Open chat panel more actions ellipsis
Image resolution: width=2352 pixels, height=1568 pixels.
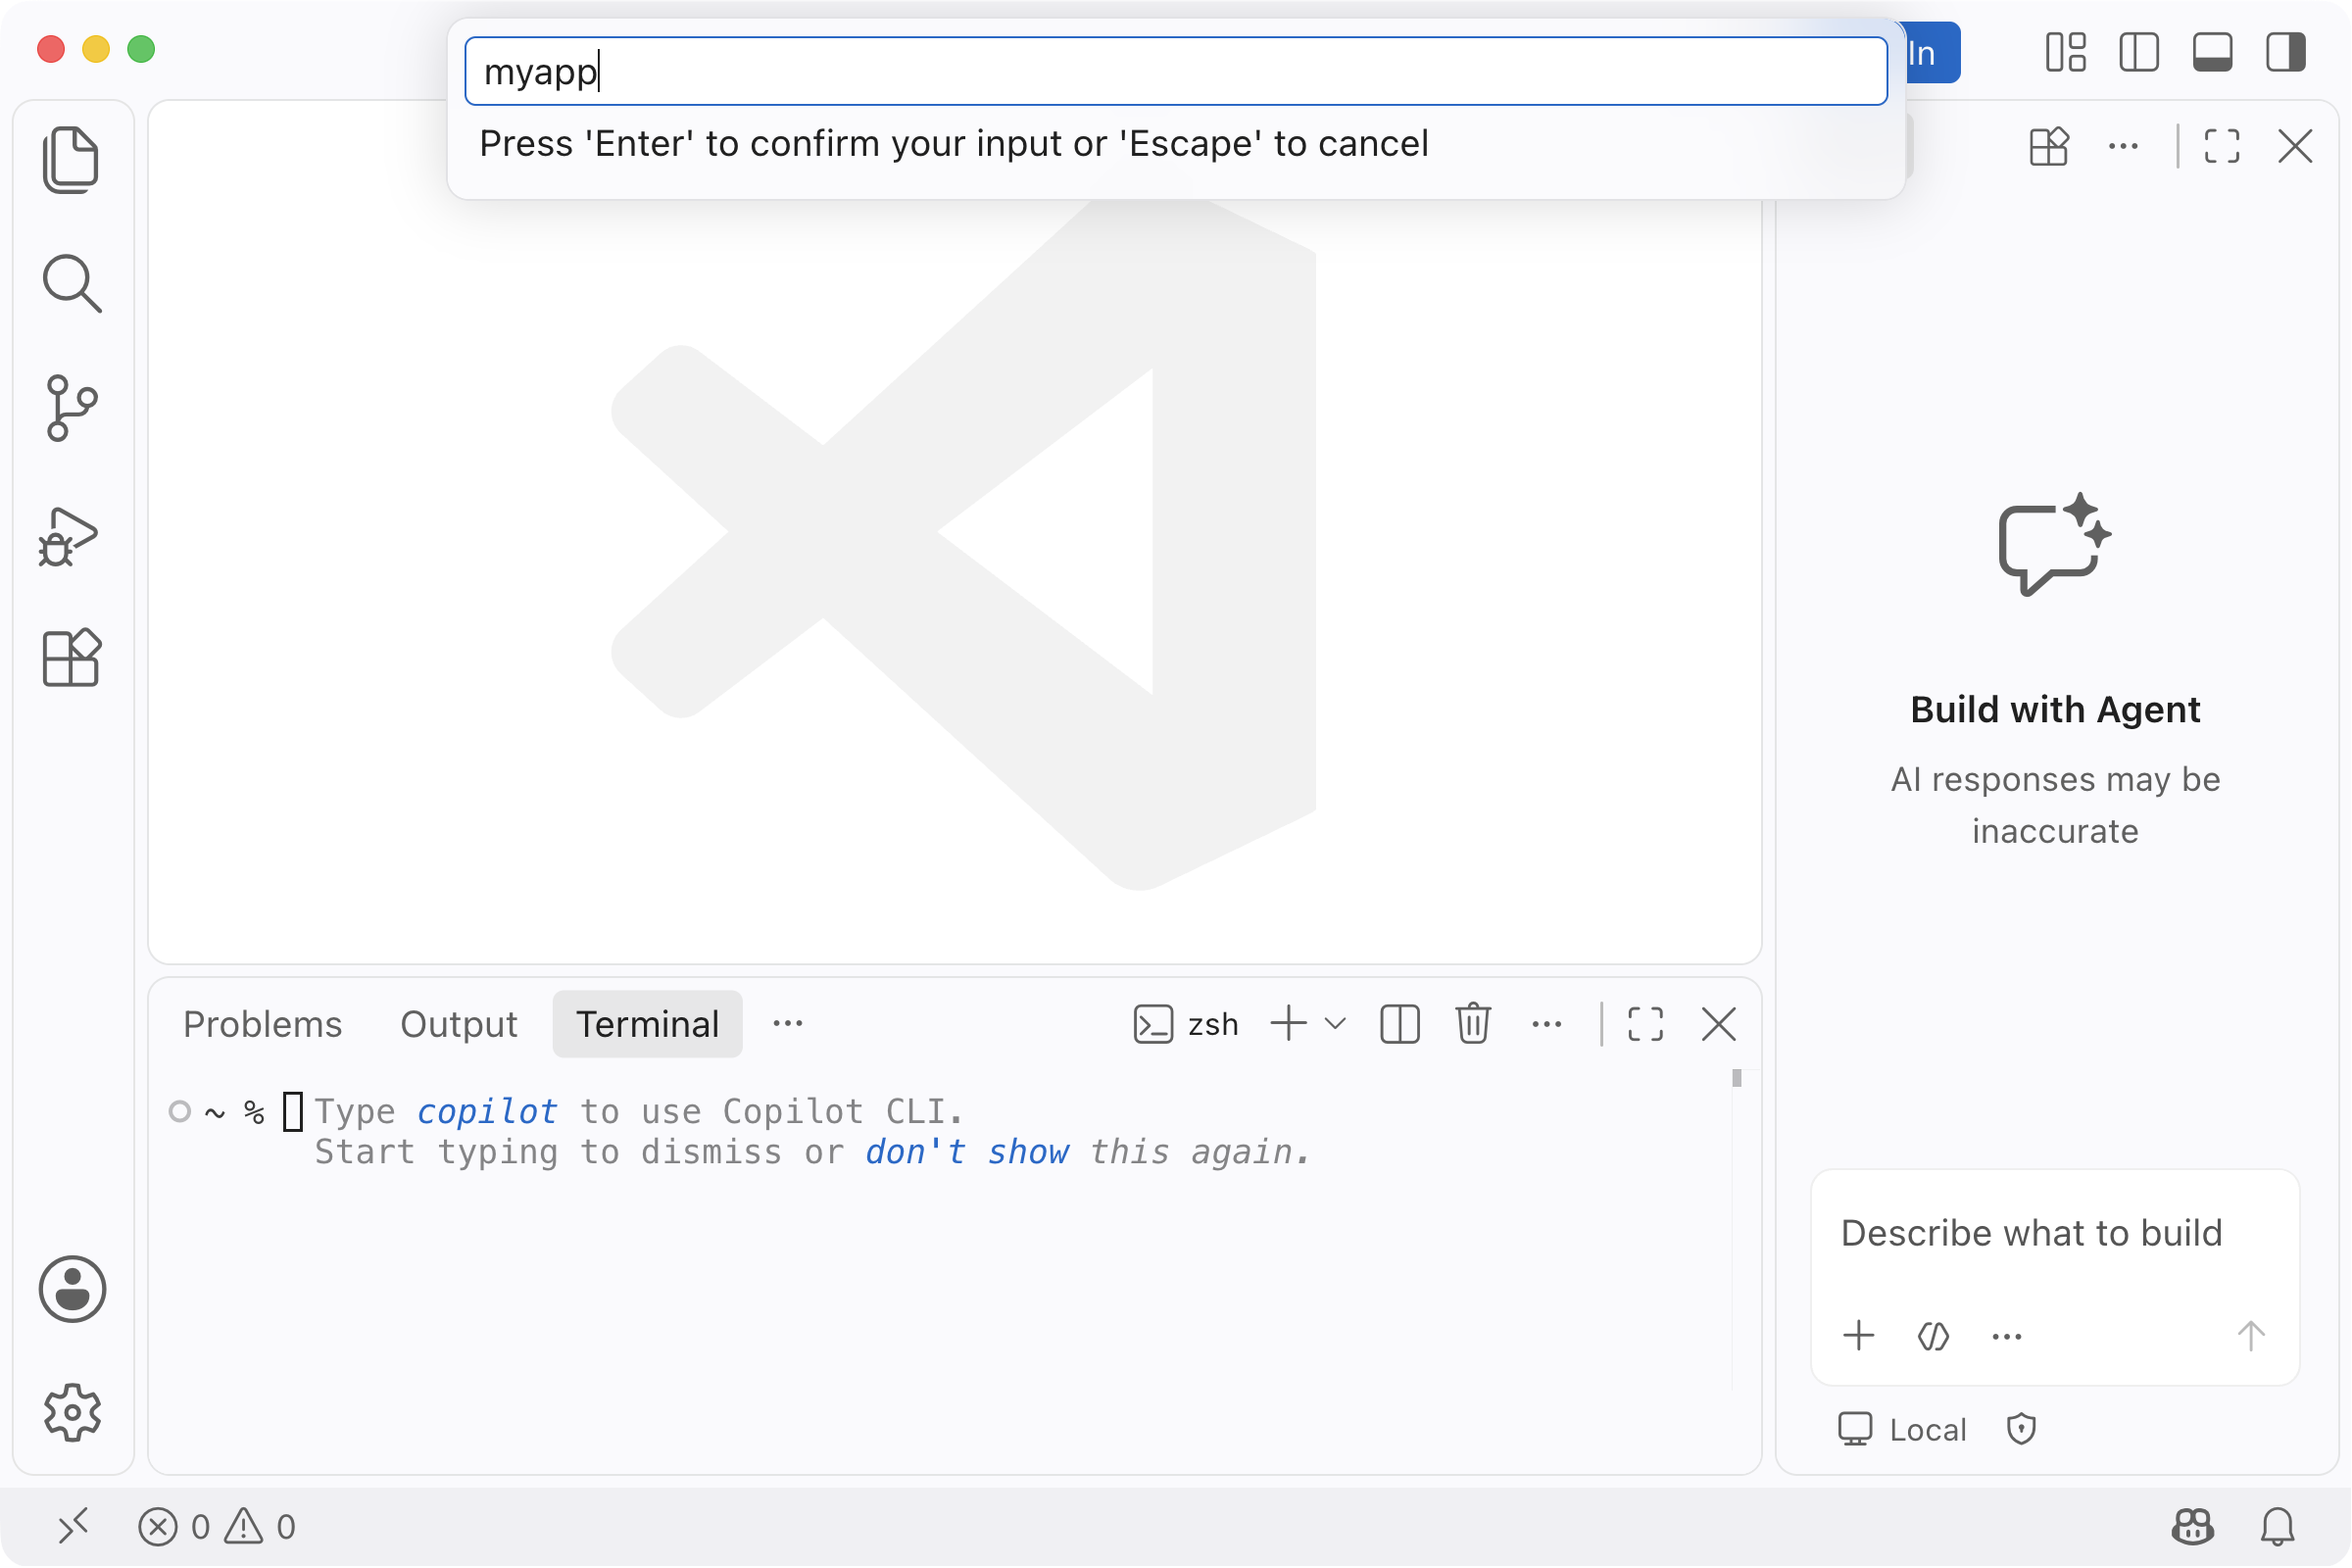point(2123,147)
